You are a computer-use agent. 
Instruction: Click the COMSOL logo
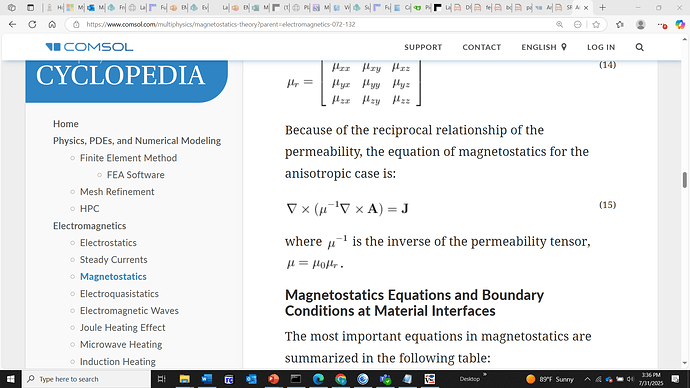tap(89, 47)
